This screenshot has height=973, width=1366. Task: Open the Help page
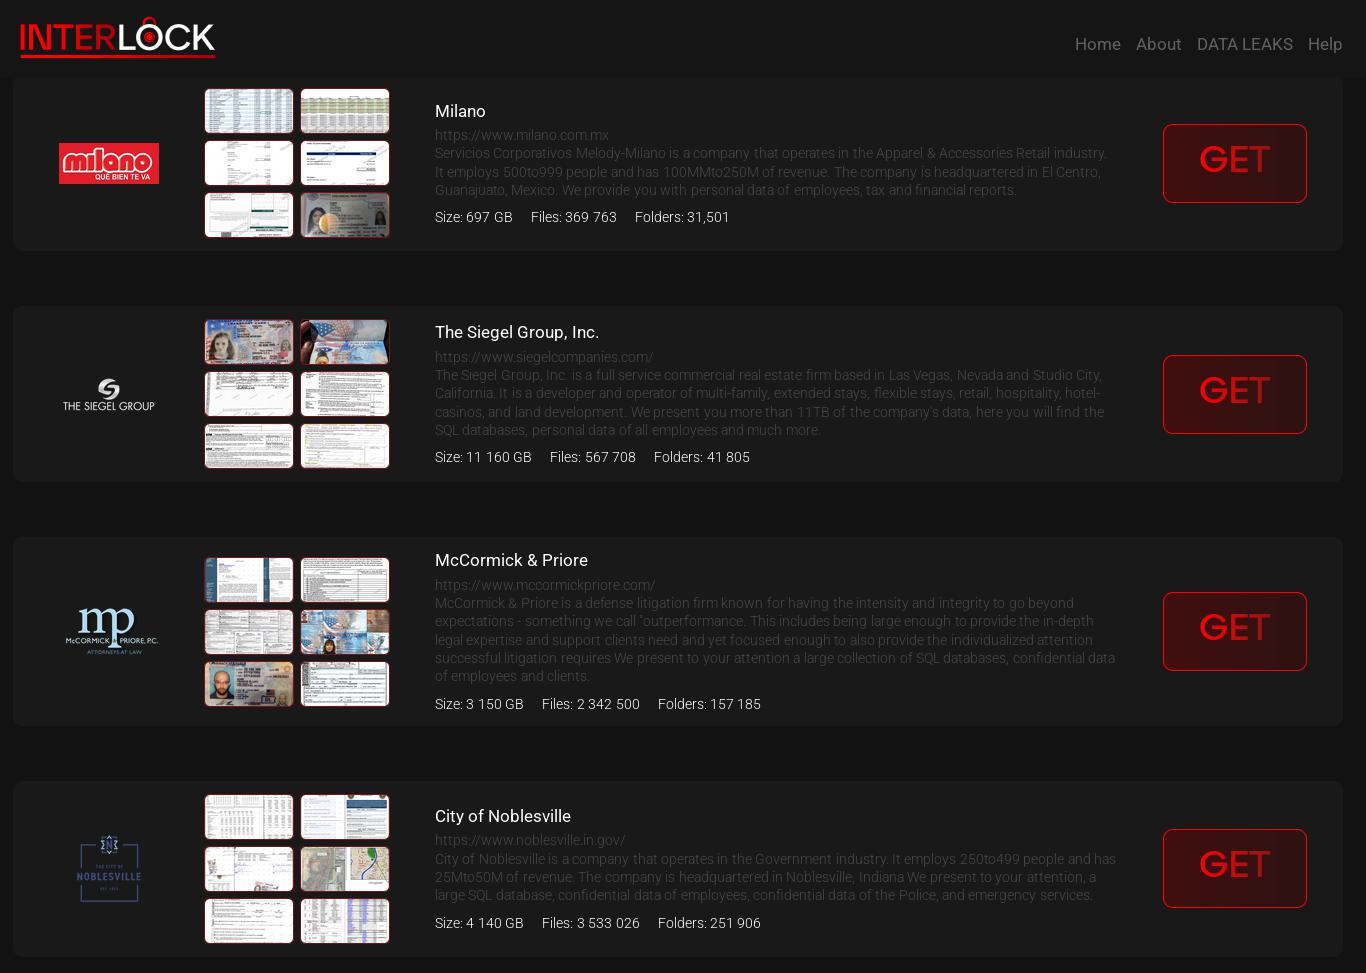(x=1324, y=44)
